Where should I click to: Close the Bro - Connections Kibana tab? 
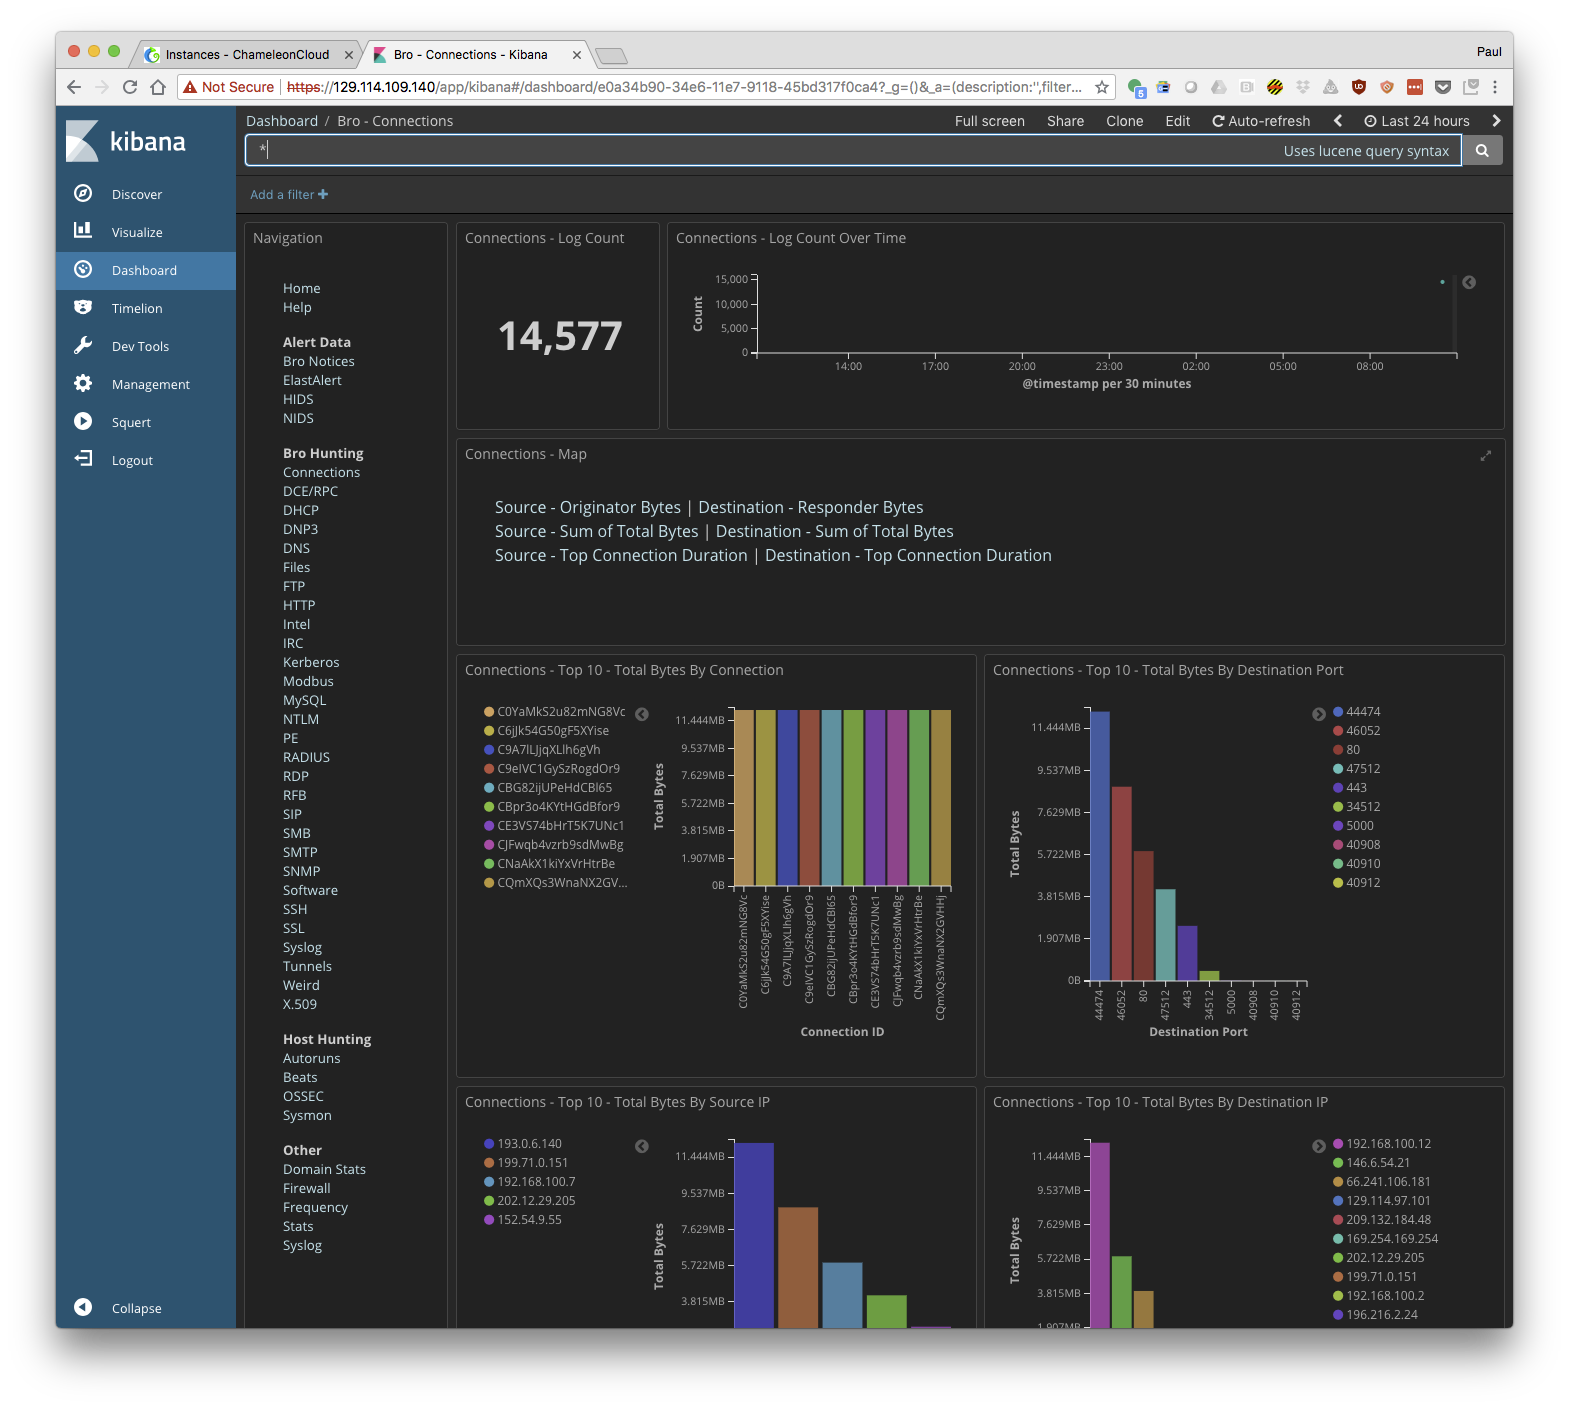[577, 55]
